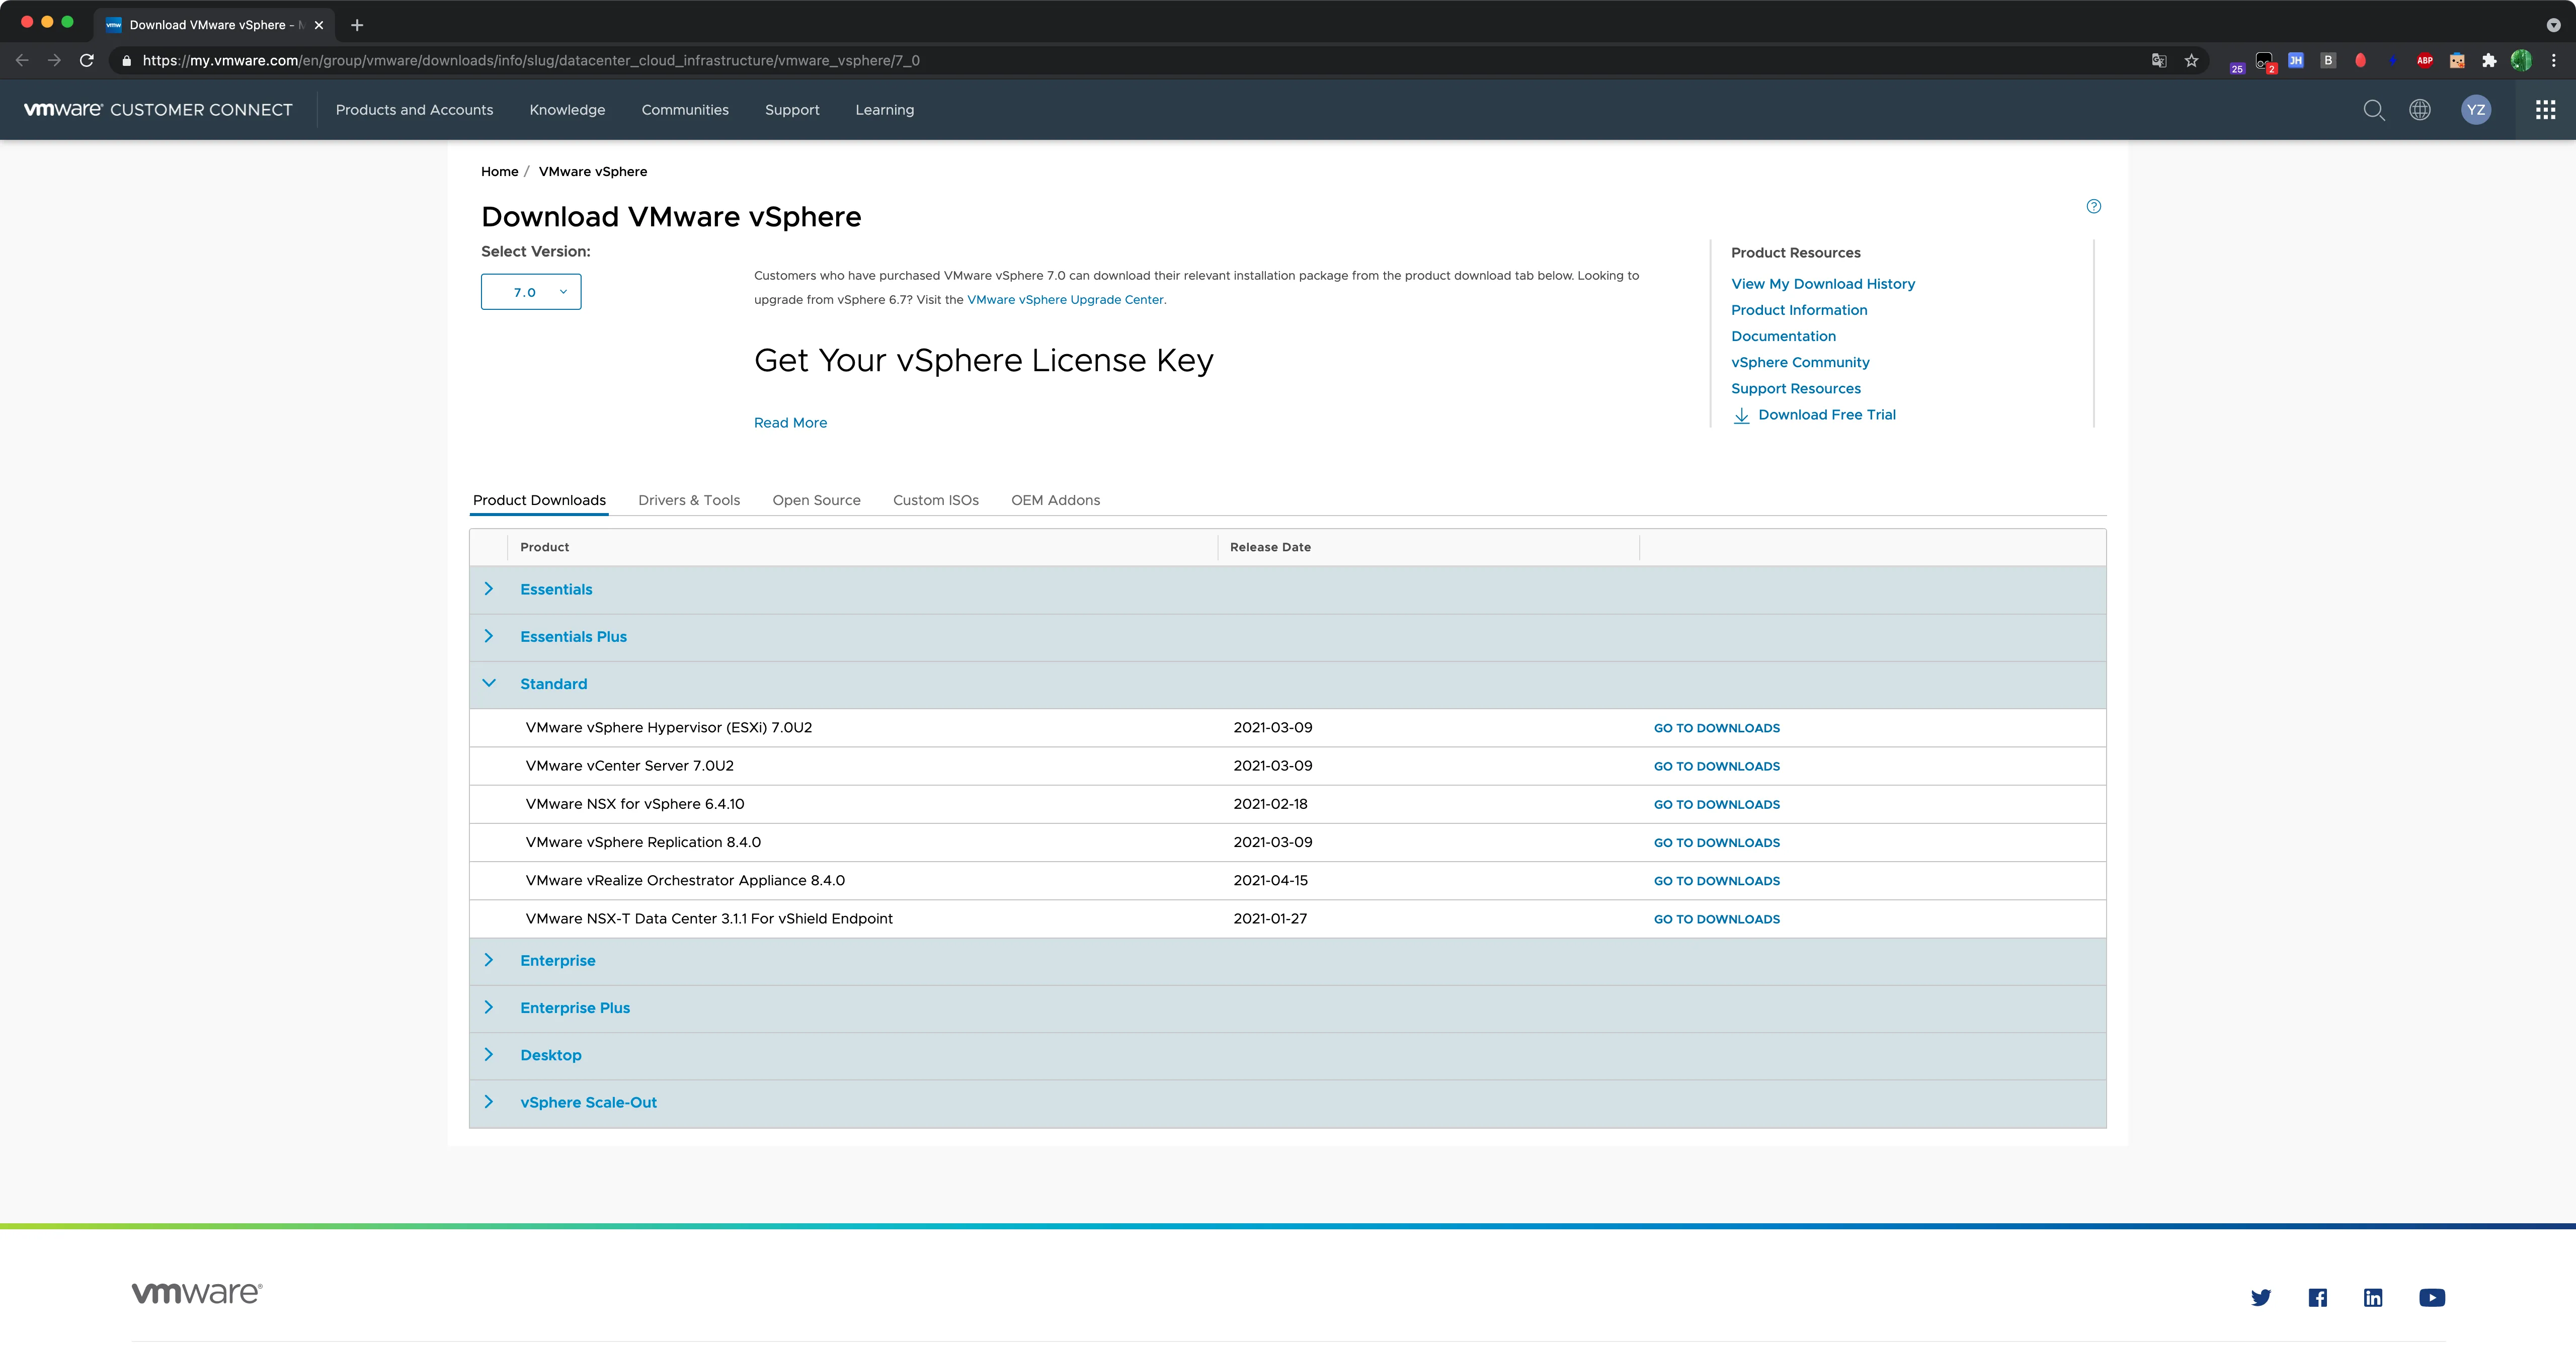Open VMware vSphere Upgrade Center link
This screenshot has width=2576, height=1348.
click(x=1065, y=300)
